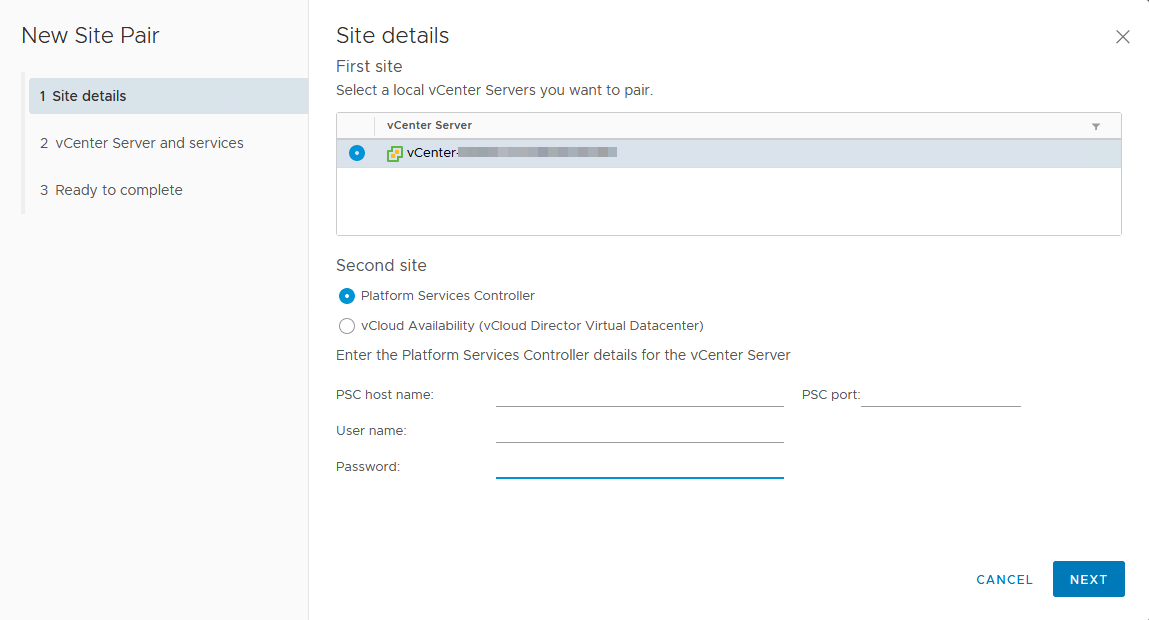Click the vCenter Server column header
The width and height of the screenshot is (1149, 620).
click(x=430, y=126)
